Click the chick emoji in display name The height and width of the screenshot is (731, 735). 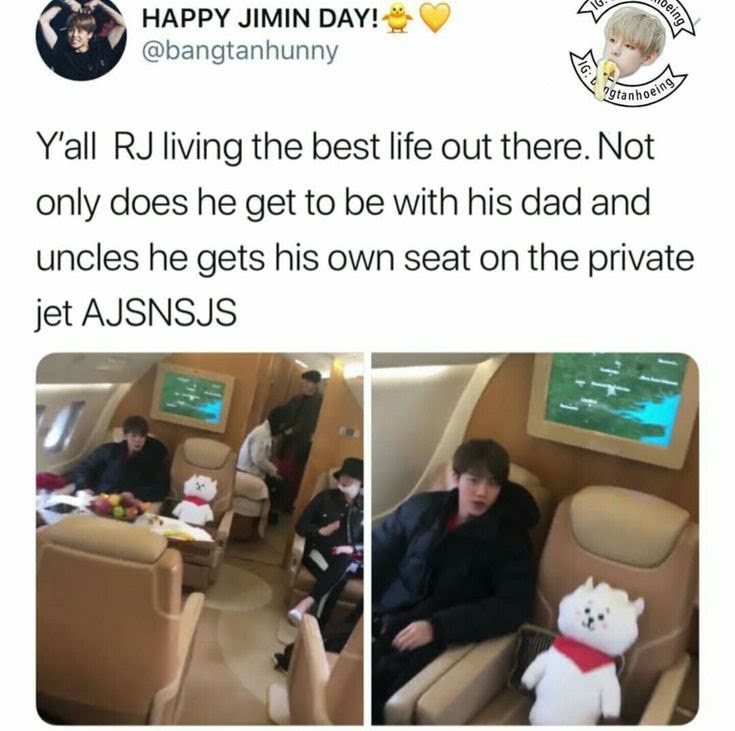398,18
